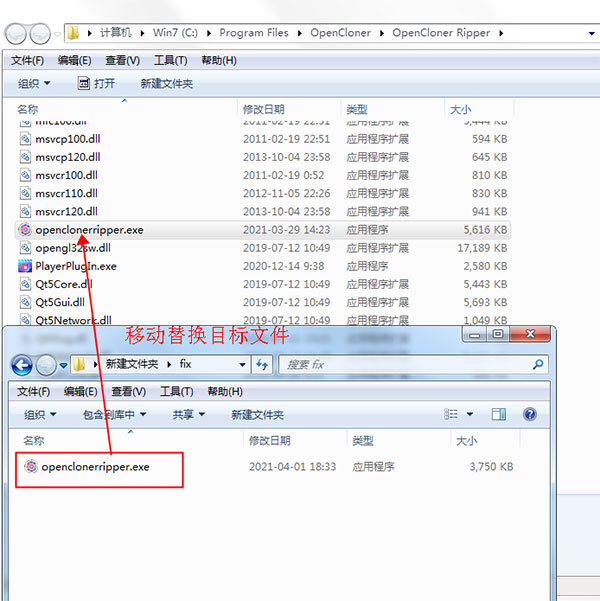600x601 pixels.
Task: Click the back button in OpenCloner Ripper window
Action: coord(16,34)
